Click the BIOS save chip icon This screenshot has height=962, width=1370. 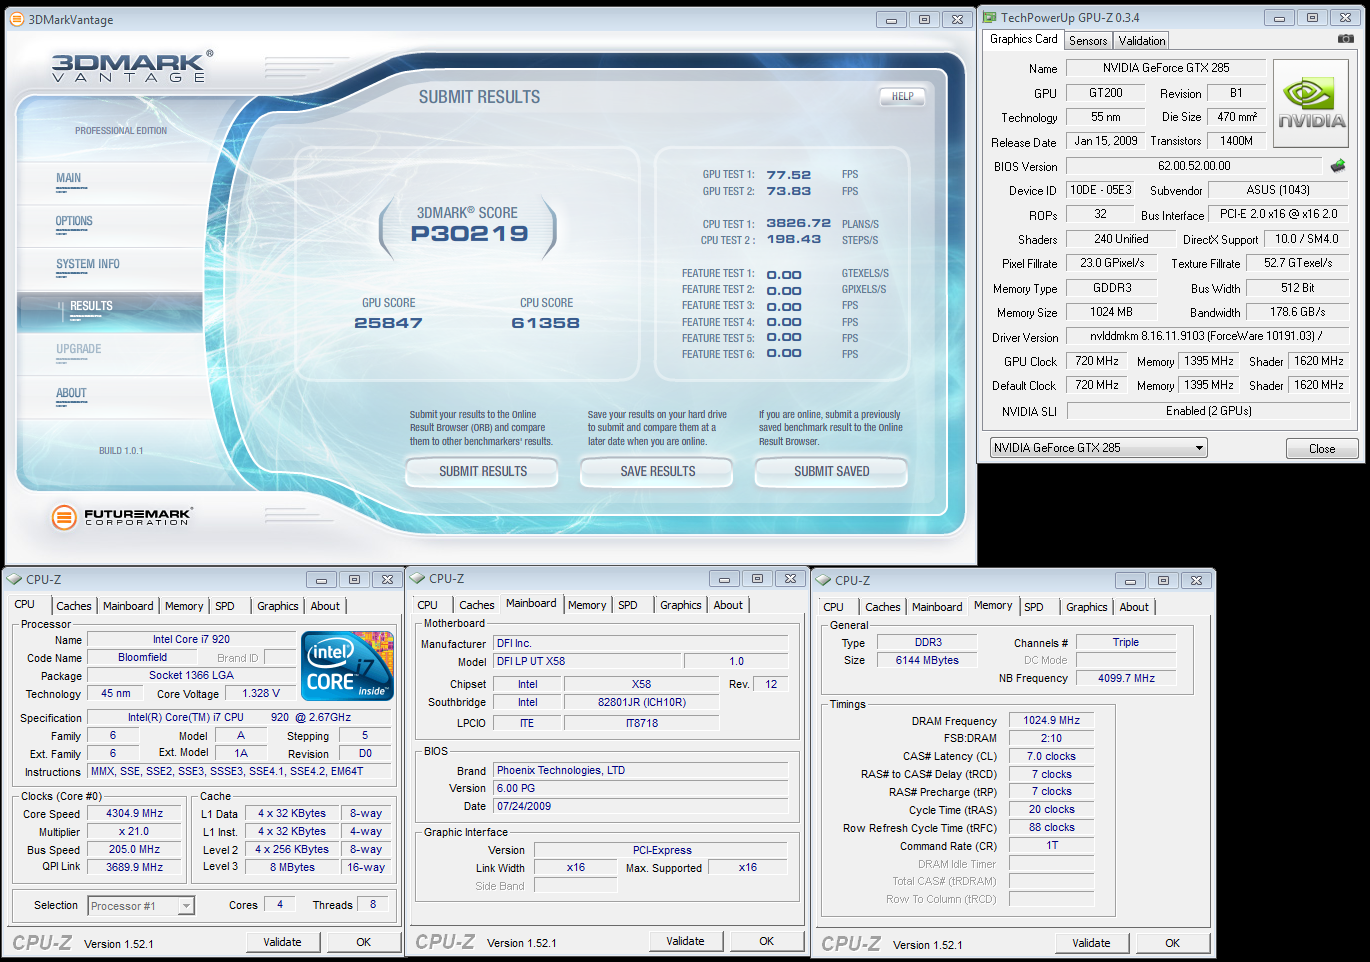click(1338, 166)
